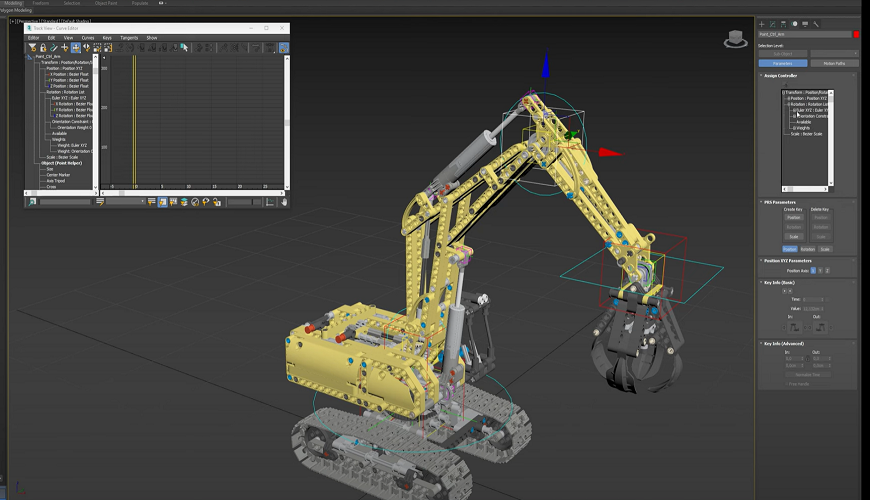This screenshot has height=500, width=870.
Task: Collapse the Key Info (Advanced) rollout
Action: click(783, 344)
